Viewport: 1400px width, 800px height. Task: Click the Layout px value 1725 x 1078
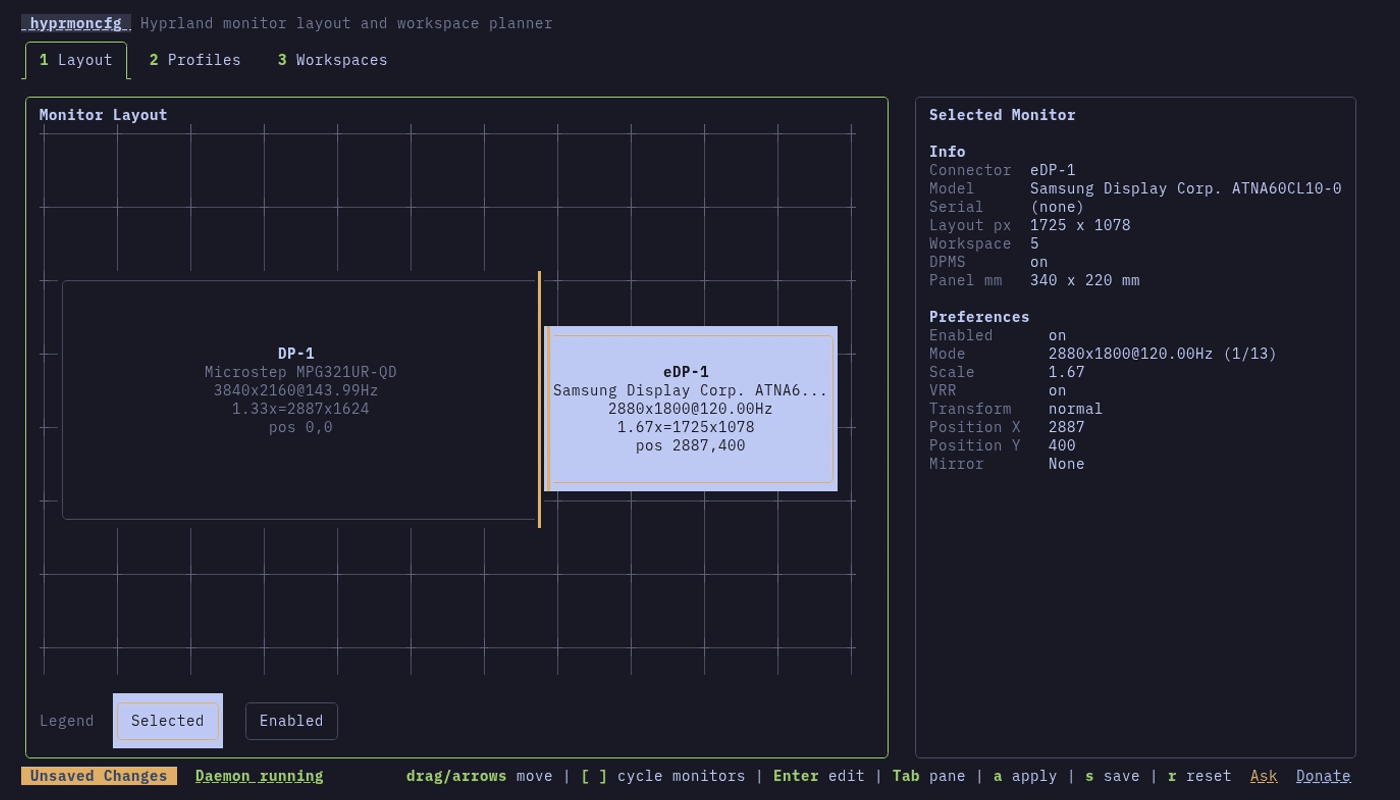pos(1080,226)
